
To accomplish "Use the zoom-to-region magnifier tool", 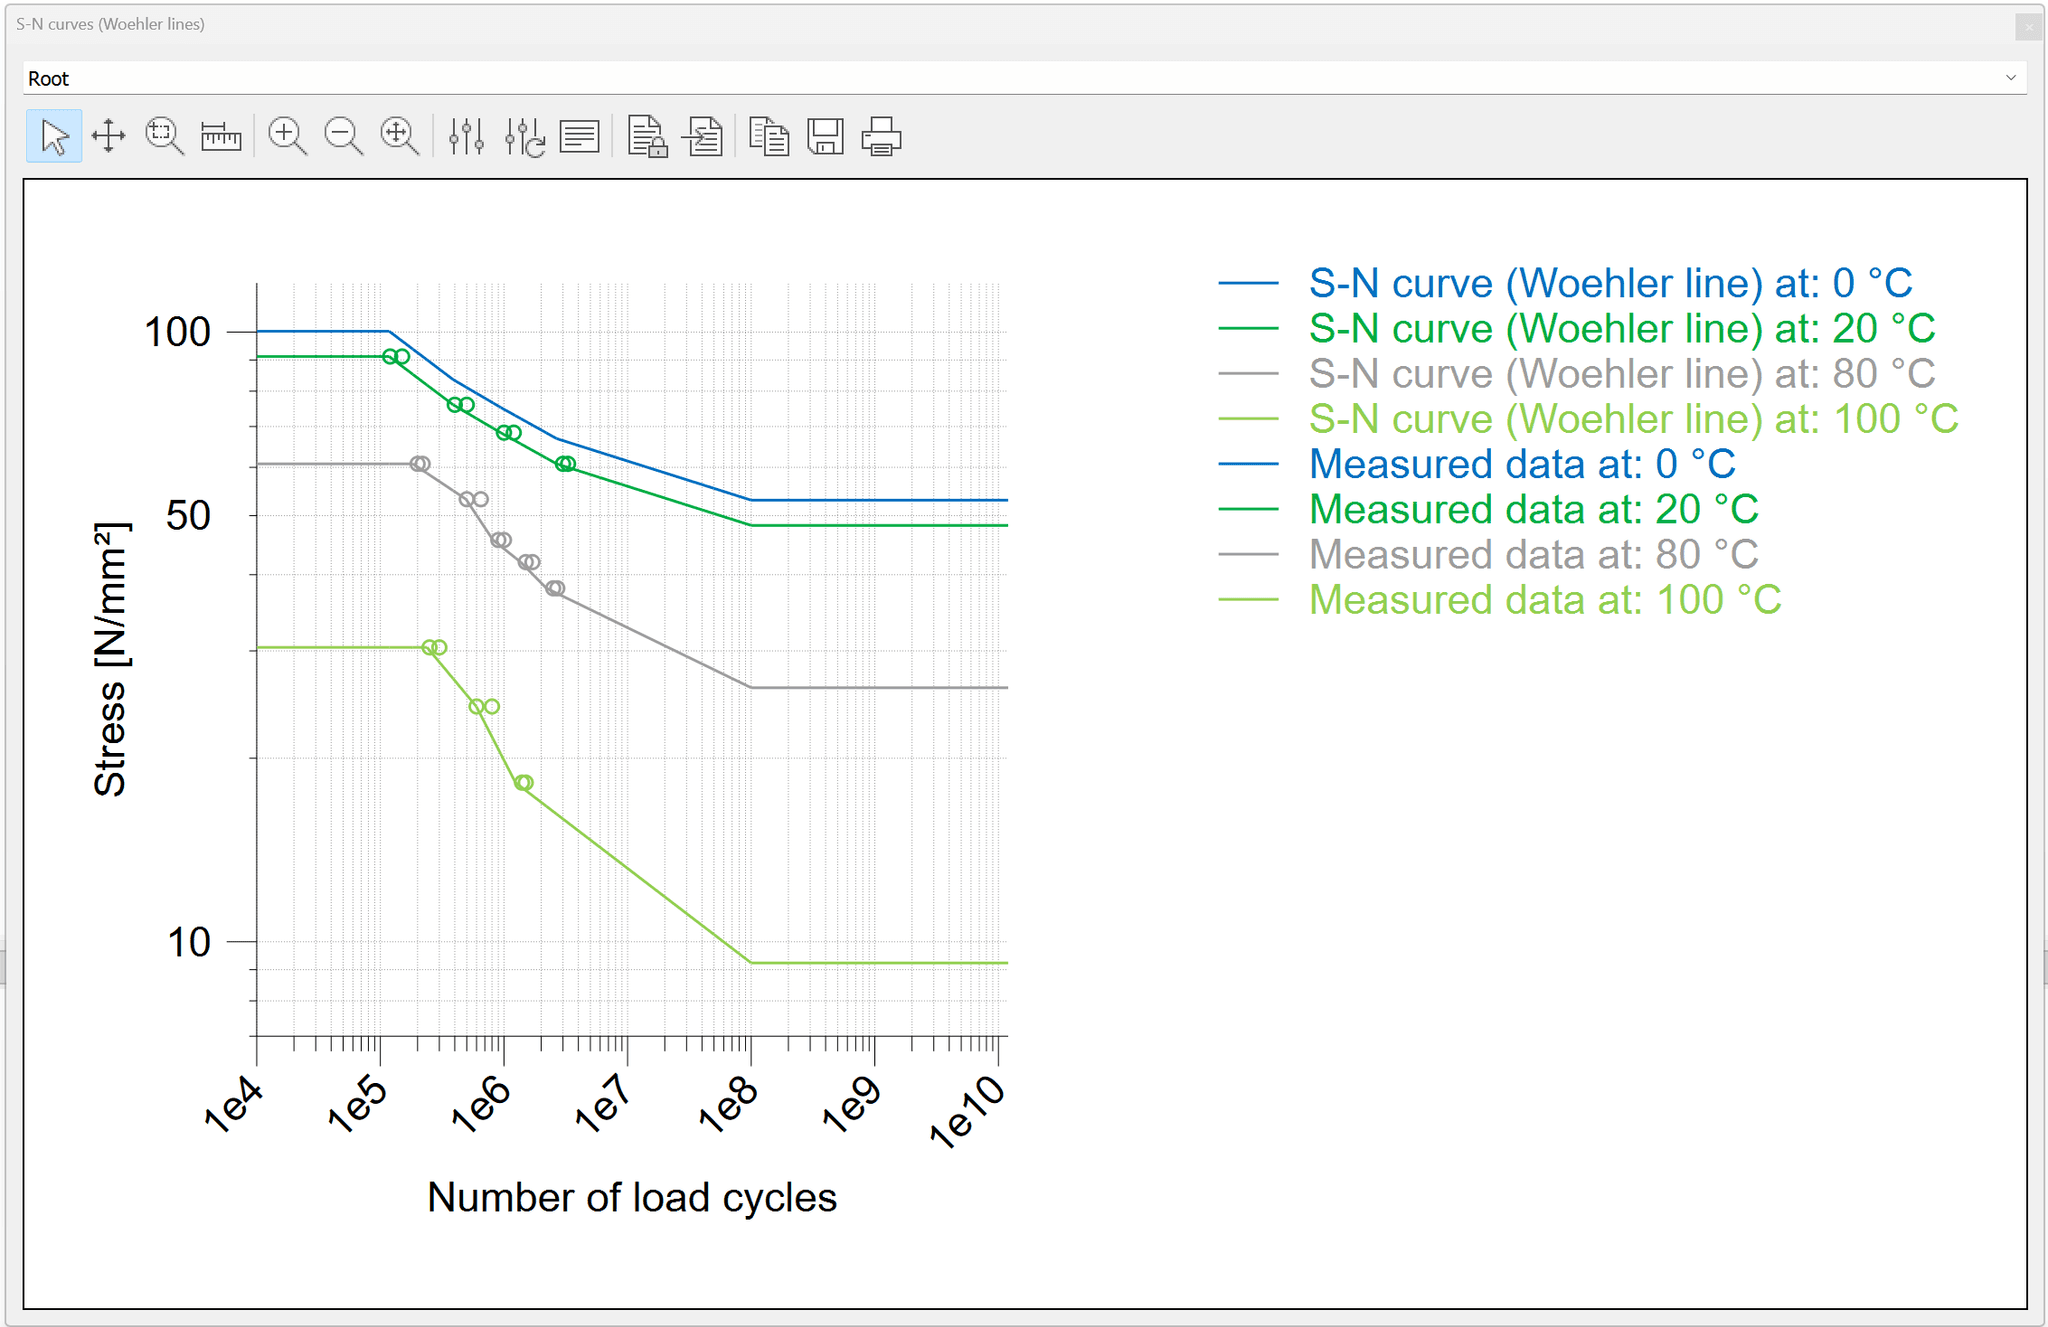I will [162, 137].
